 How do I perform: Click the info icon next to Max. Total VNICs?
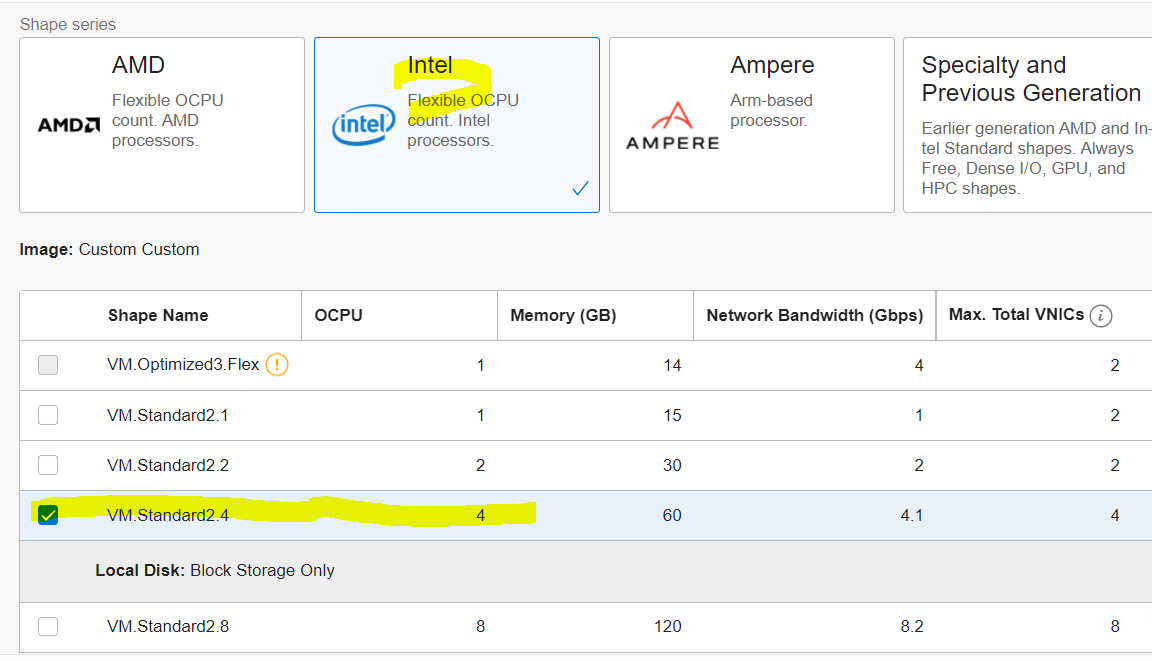1101,316
